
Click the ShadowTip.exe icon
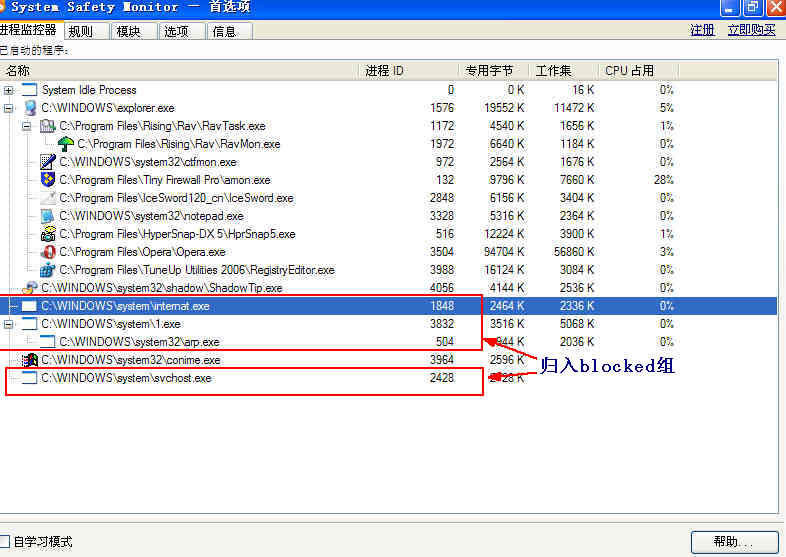coord(30,288)
